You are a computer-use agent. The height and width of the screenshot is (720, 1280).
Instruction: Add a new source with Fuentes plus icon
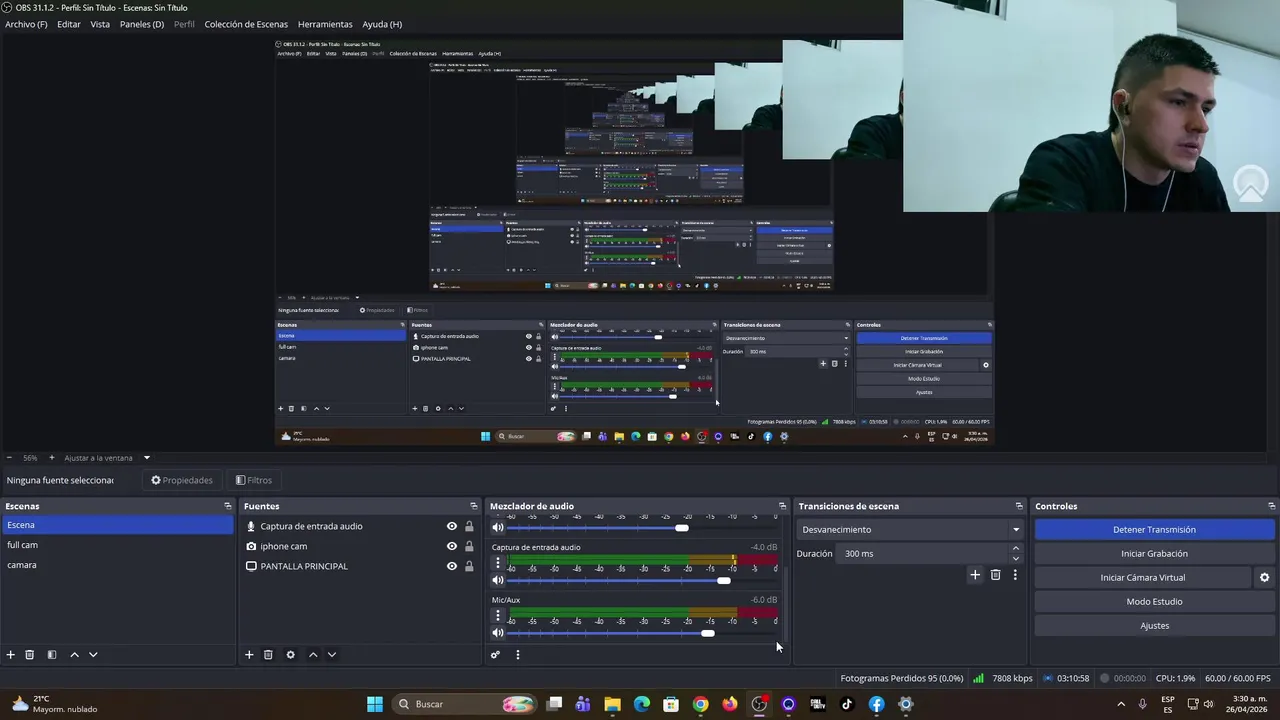(x=249, y=655)
